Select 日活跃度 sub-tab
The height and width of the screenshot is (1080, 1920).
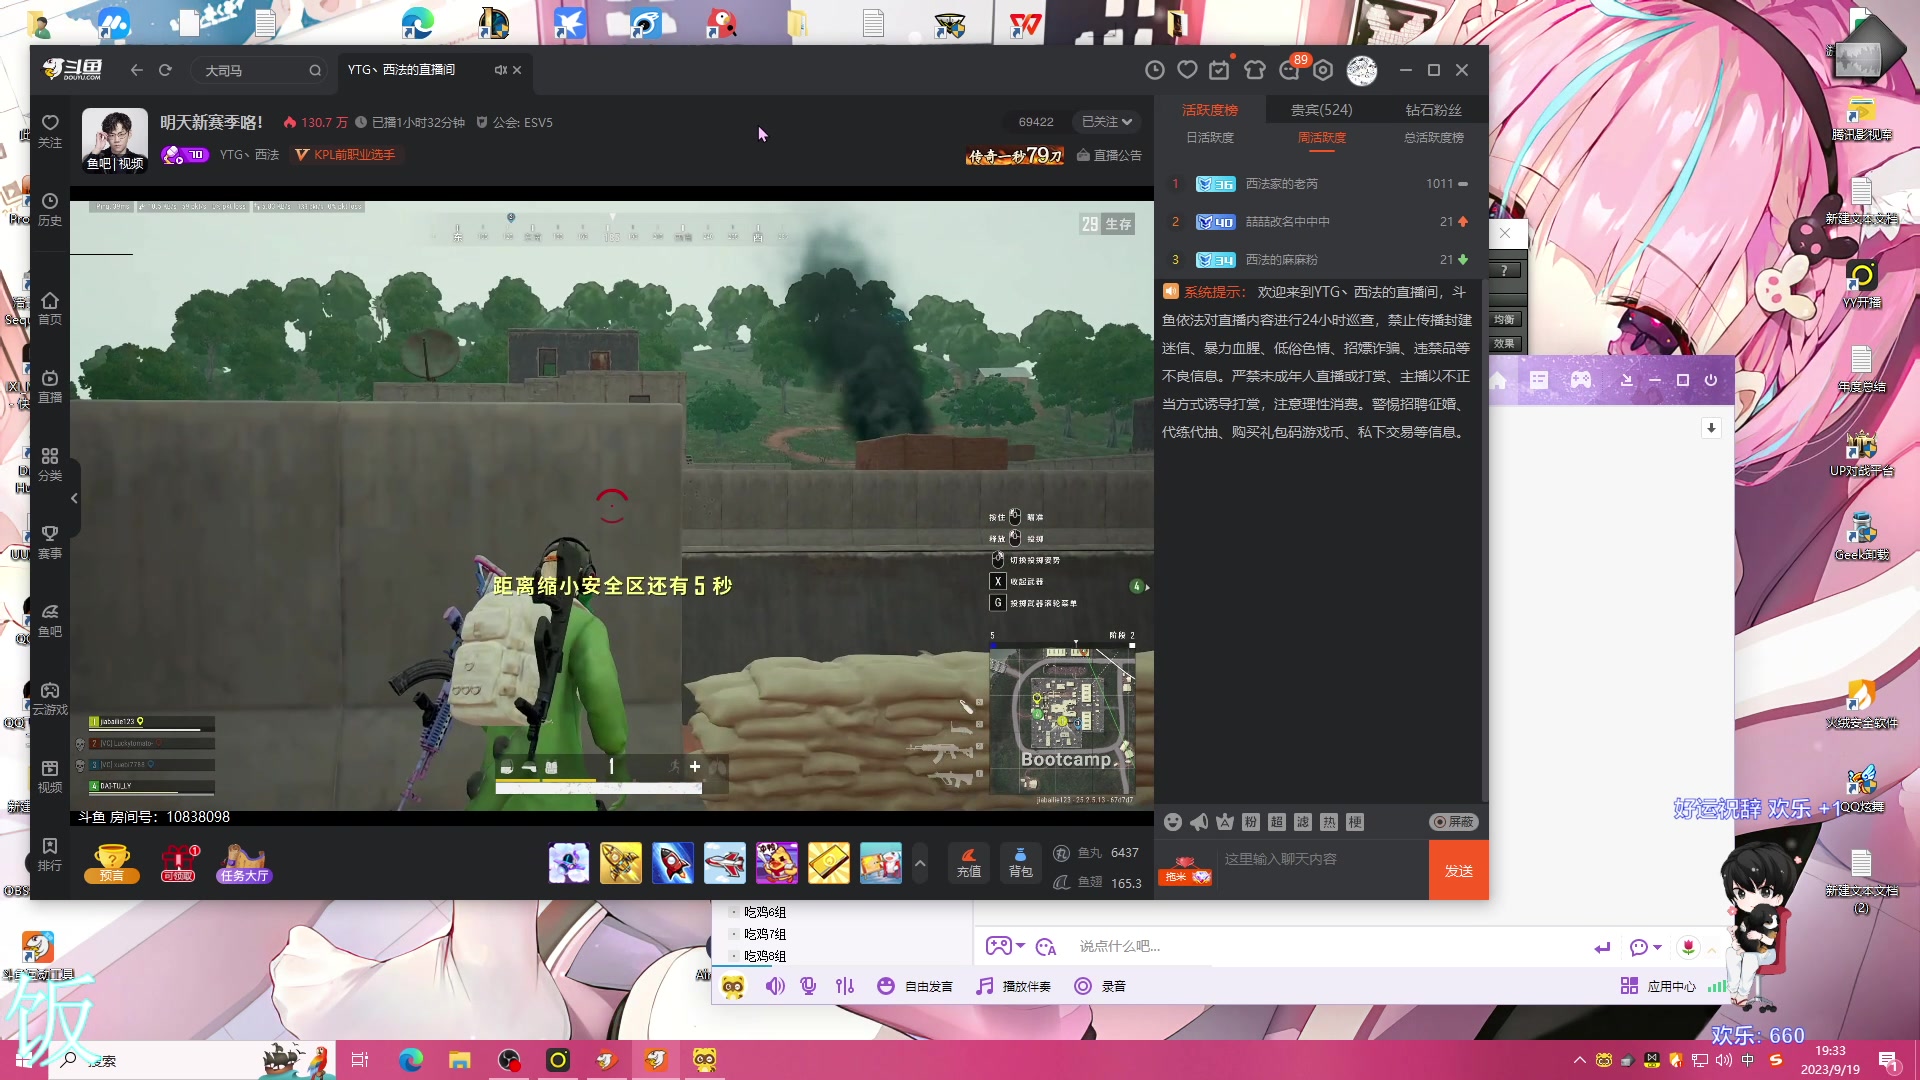(x=1210, y=138)
